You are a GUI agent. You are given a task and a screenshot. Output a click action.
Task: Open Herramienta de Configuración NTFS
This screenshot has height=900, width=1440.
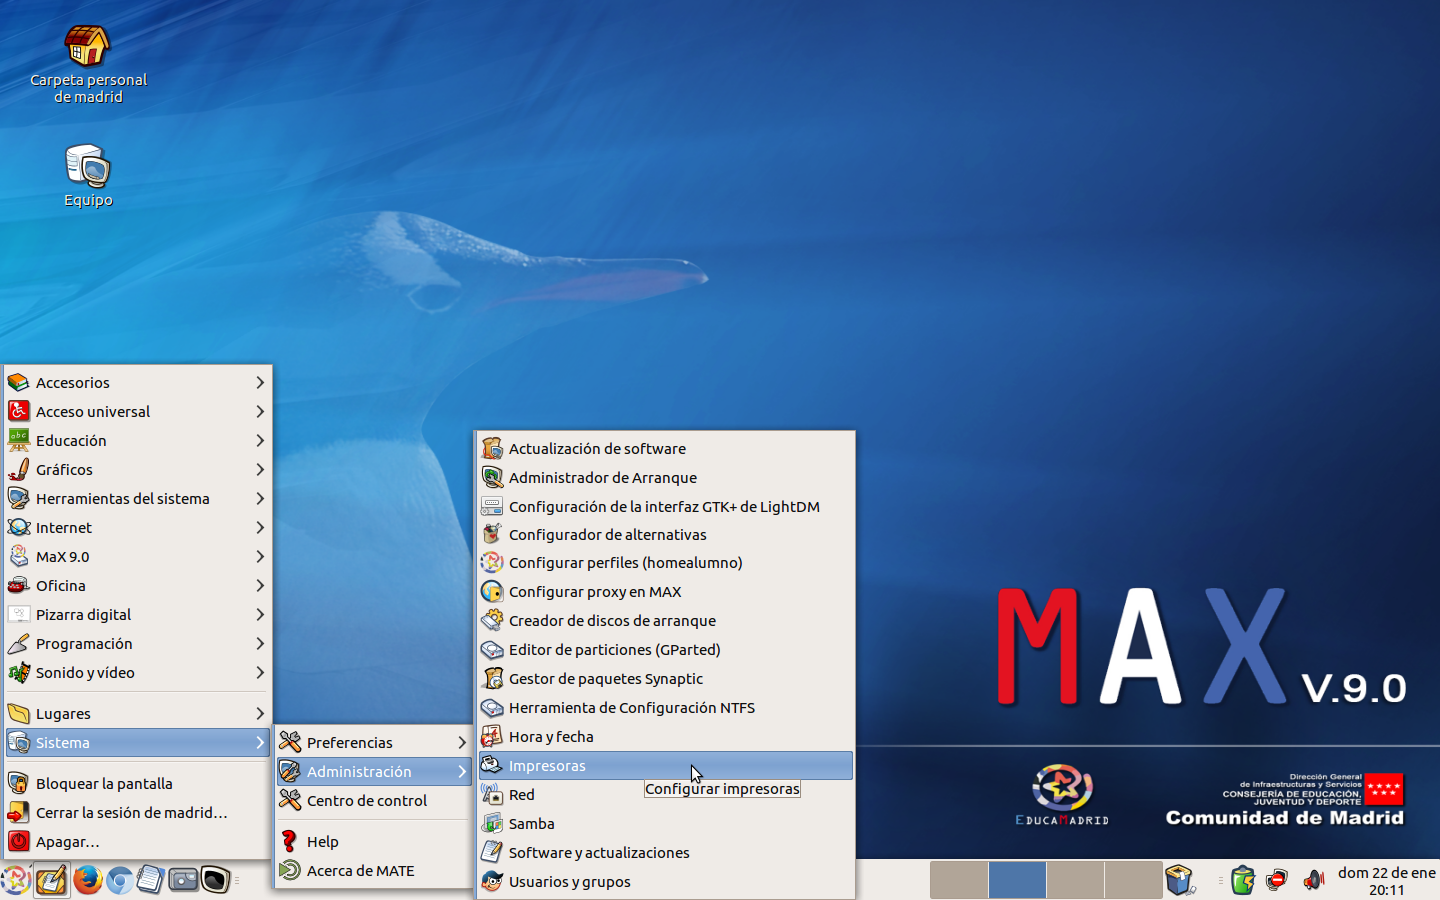tap(666, 708)
